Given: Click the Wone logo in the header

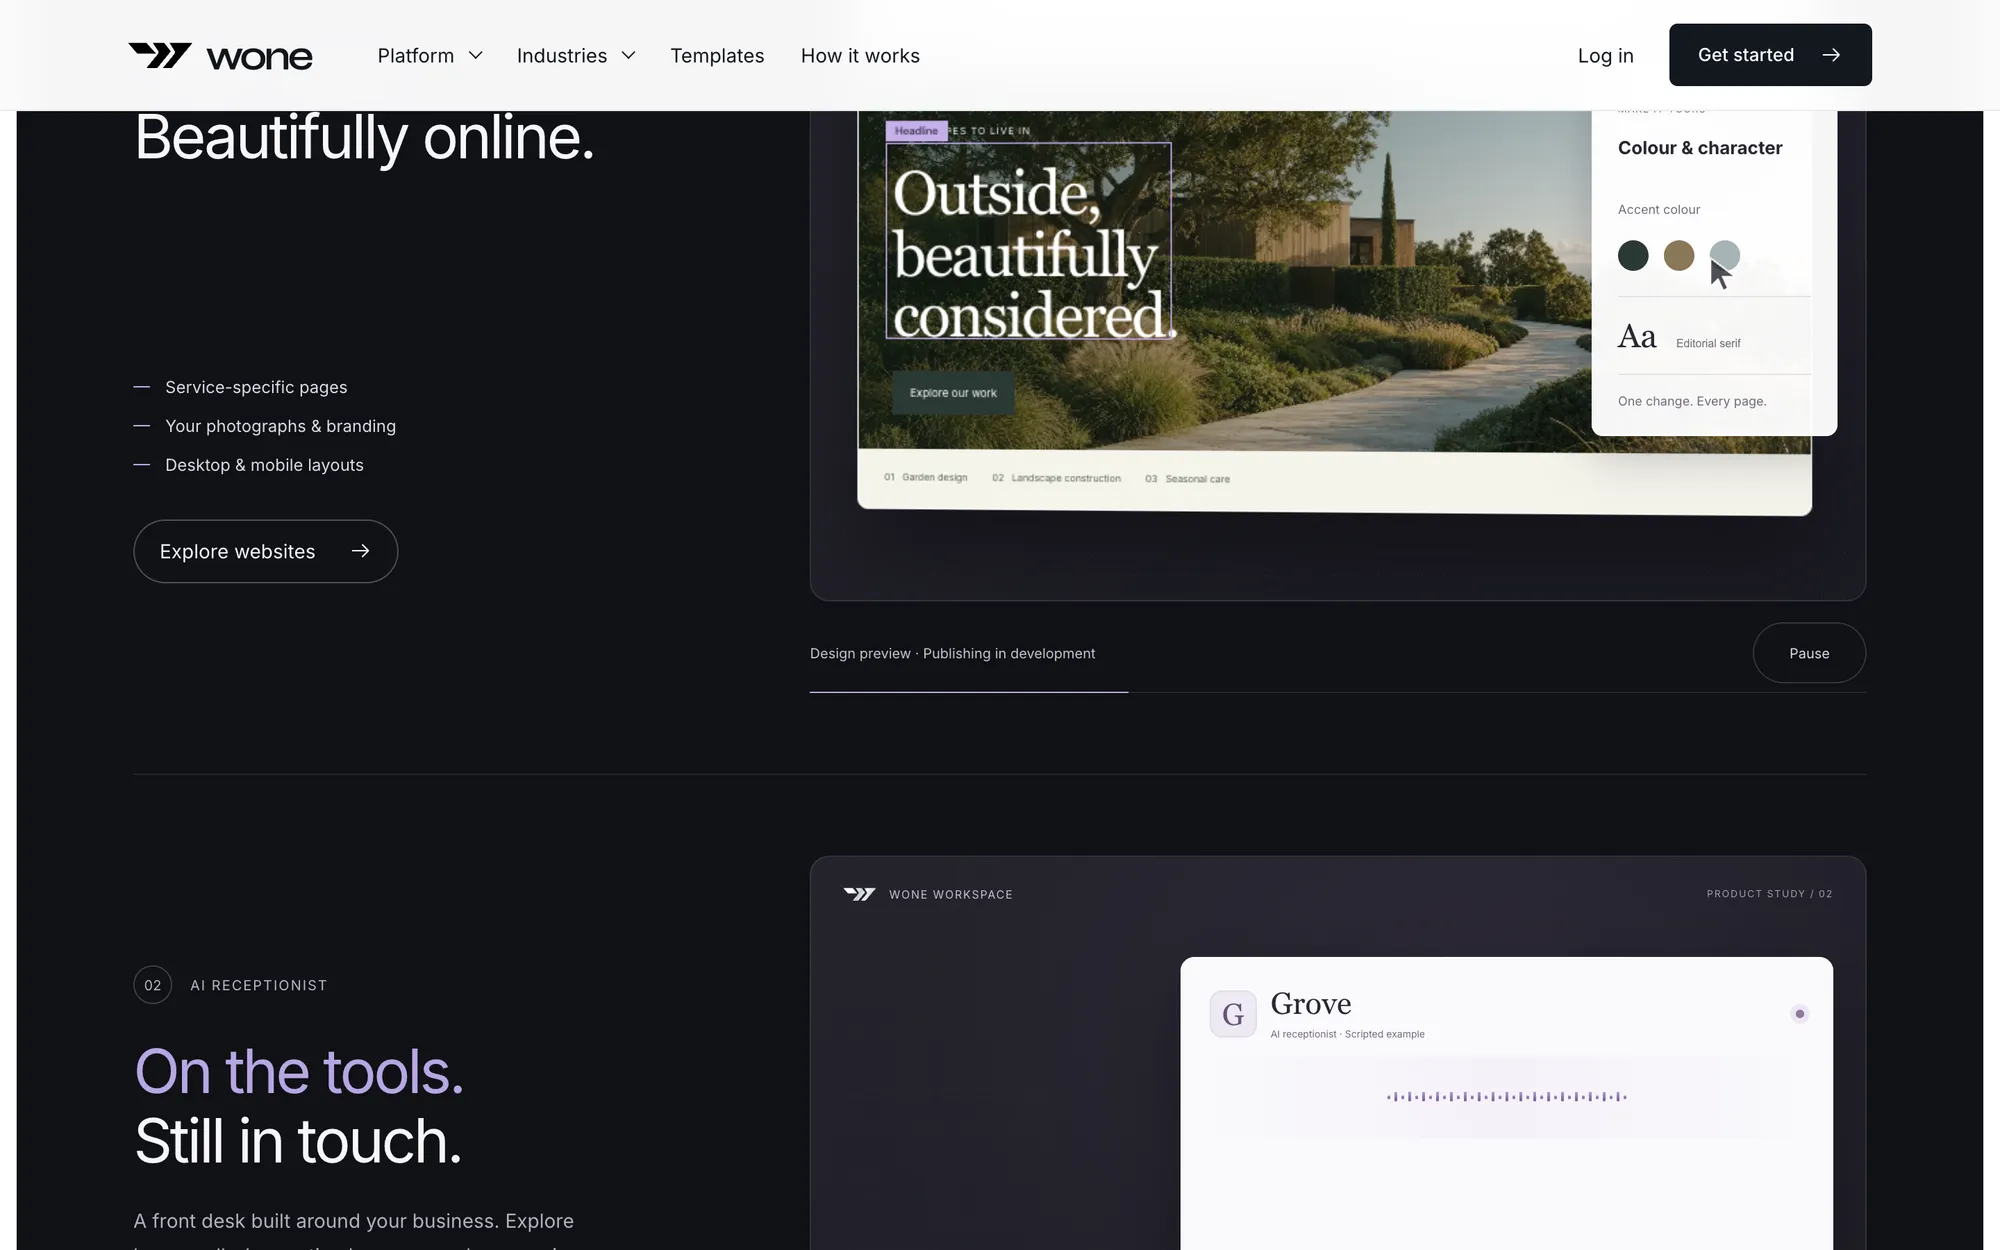Looking at the screenshot, I should click(220, 56).
